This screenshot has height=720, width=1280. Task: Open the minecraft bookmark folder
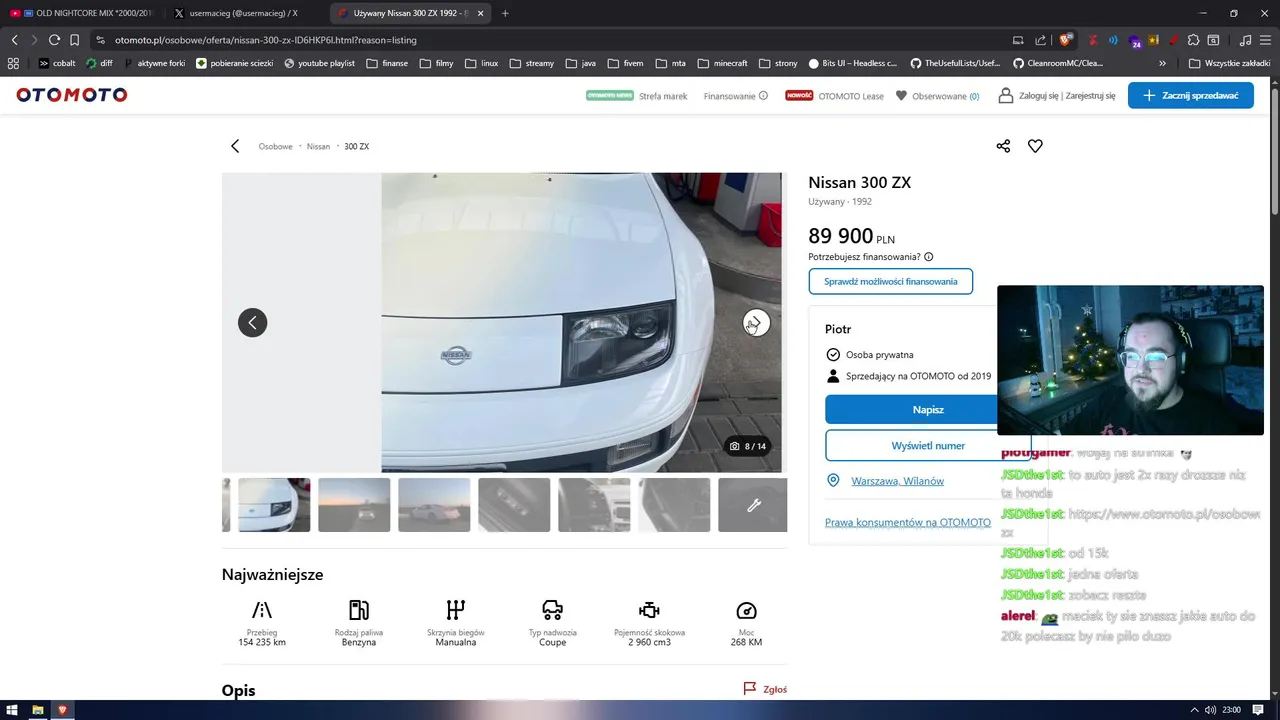[x=722, y=63]
